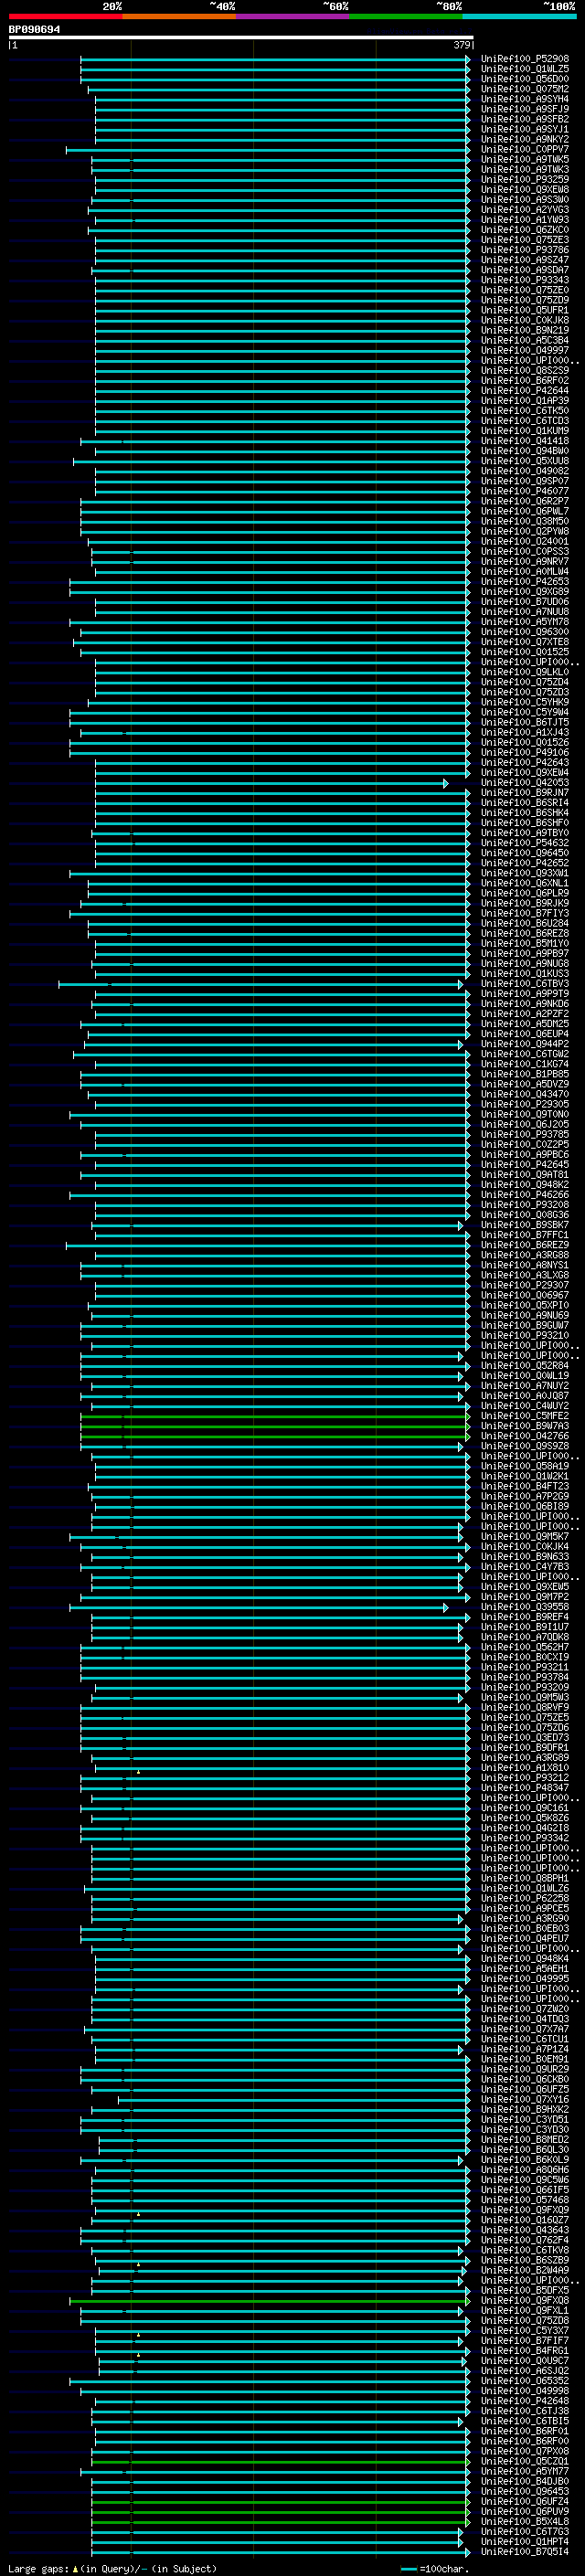Image resolution: width=585 pixels, height=2576 pixels.
Task: Click the UniRef100_Q6ZKC0 label
Action: [x=524, y=230]
